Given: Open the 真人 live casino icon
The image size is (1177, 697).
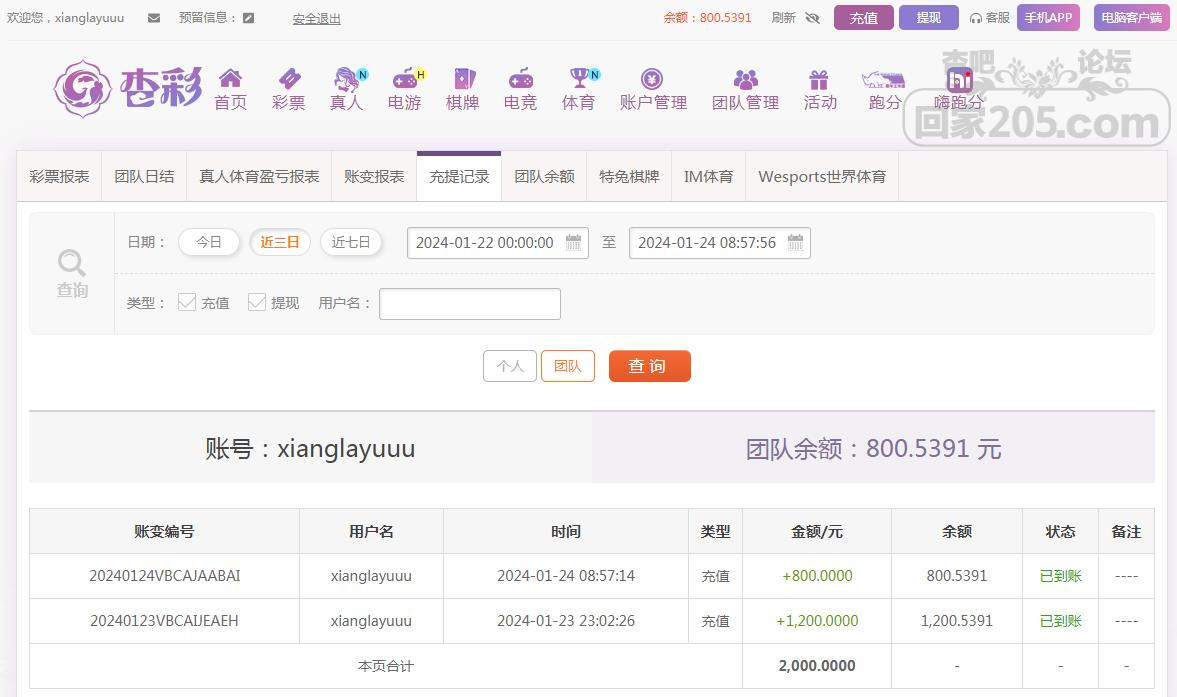Looking at the screenshot, I should [x=346, y=79].
